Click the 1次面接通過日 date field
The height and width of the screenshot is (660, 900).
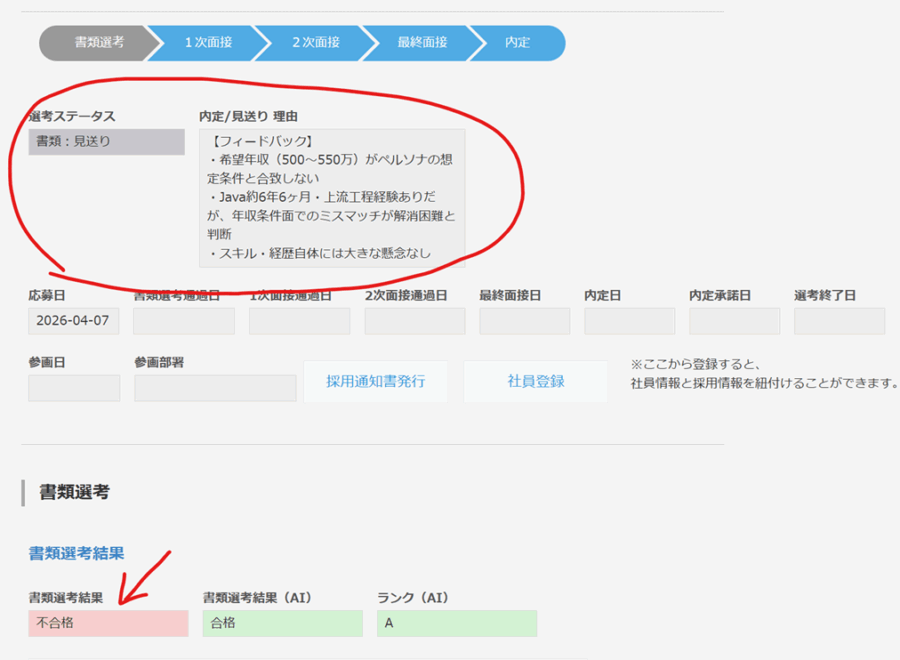pos(299,321)
